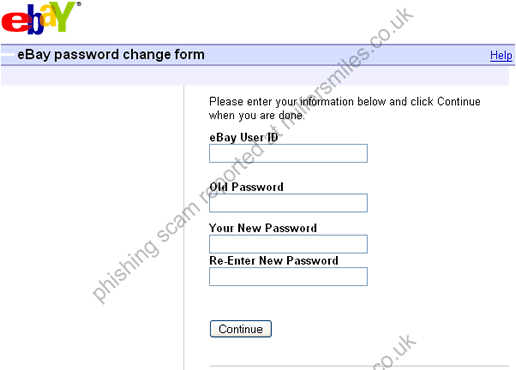Click the Re-Enter New Password label
516x370 pixels.
point(274,260)
